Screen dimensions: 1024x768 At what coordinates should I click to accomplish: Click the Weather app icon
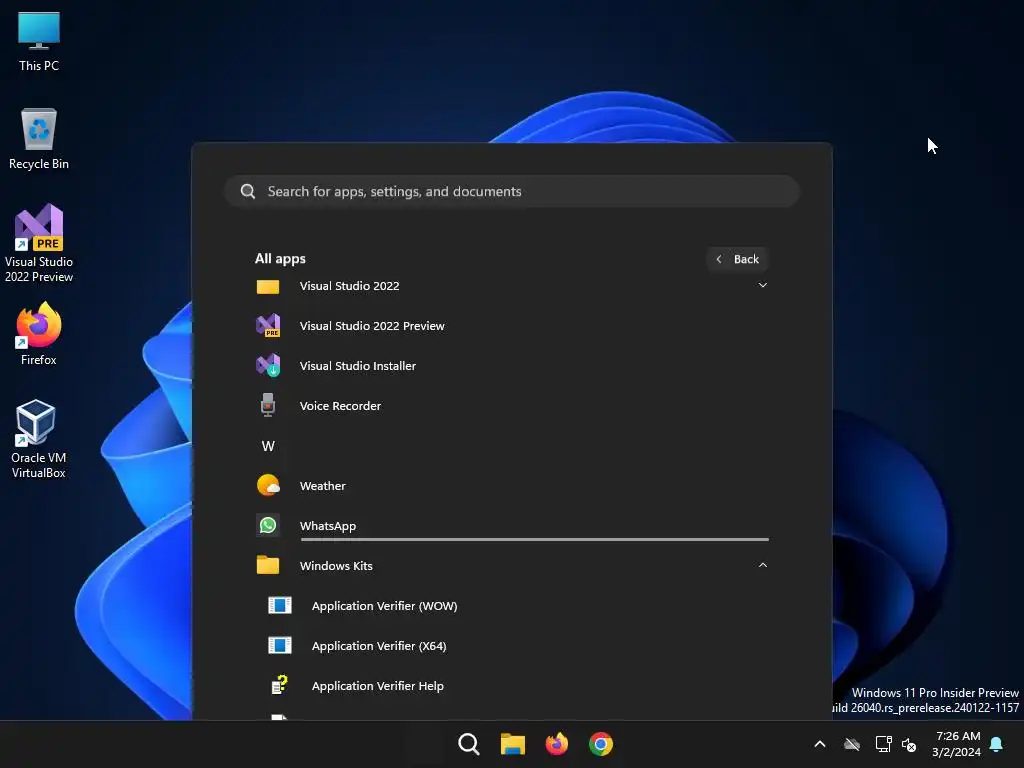tap(268, 486)
